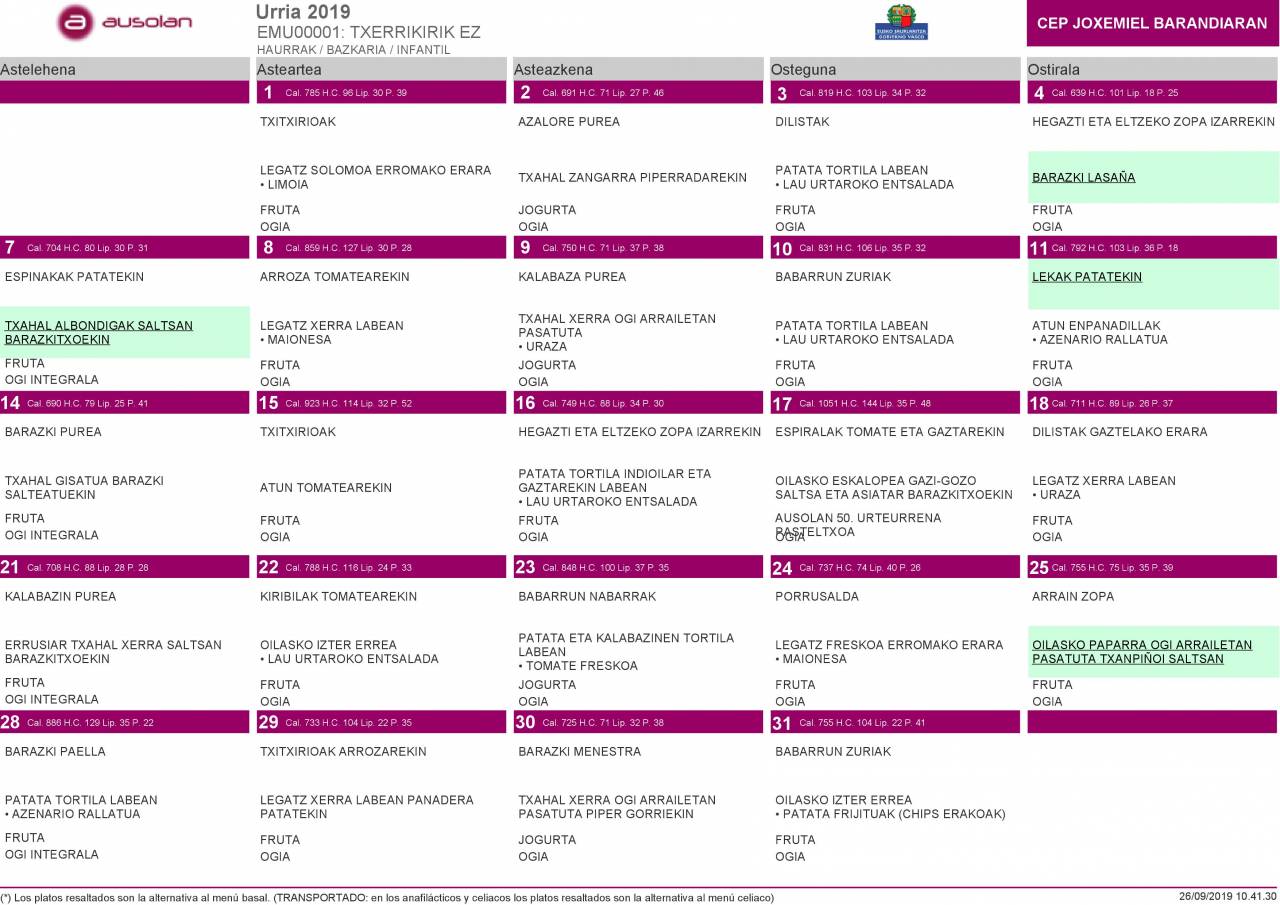Click the Urria 2019 title
This screenshot has height=905, width=1280.
303,12
